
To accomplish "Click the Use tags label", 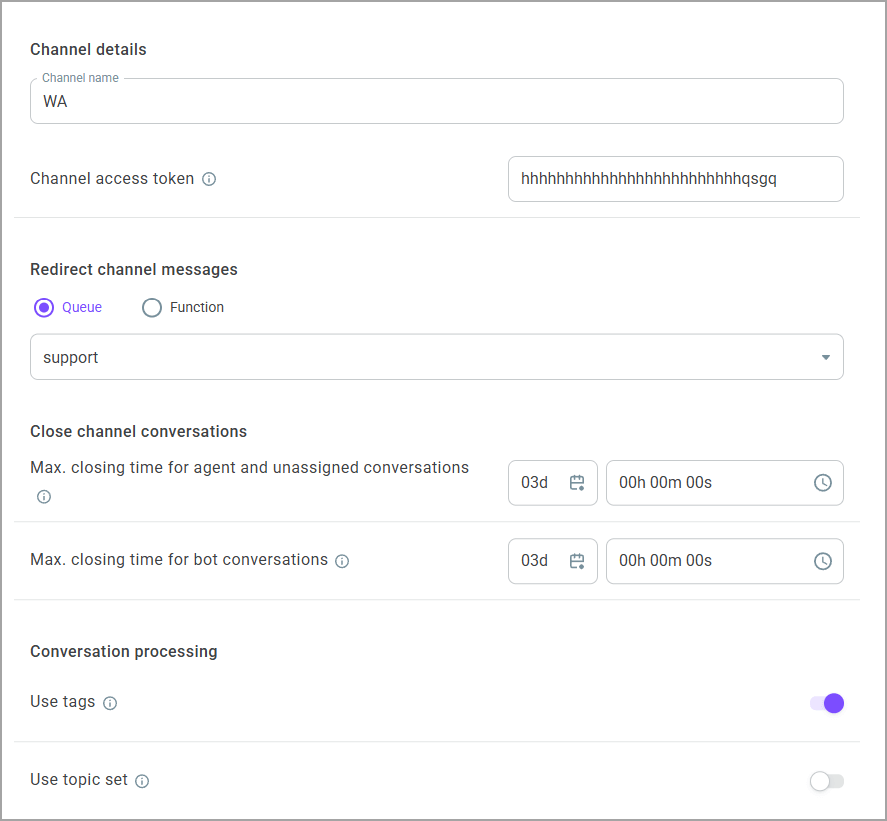I will [62, 702].
